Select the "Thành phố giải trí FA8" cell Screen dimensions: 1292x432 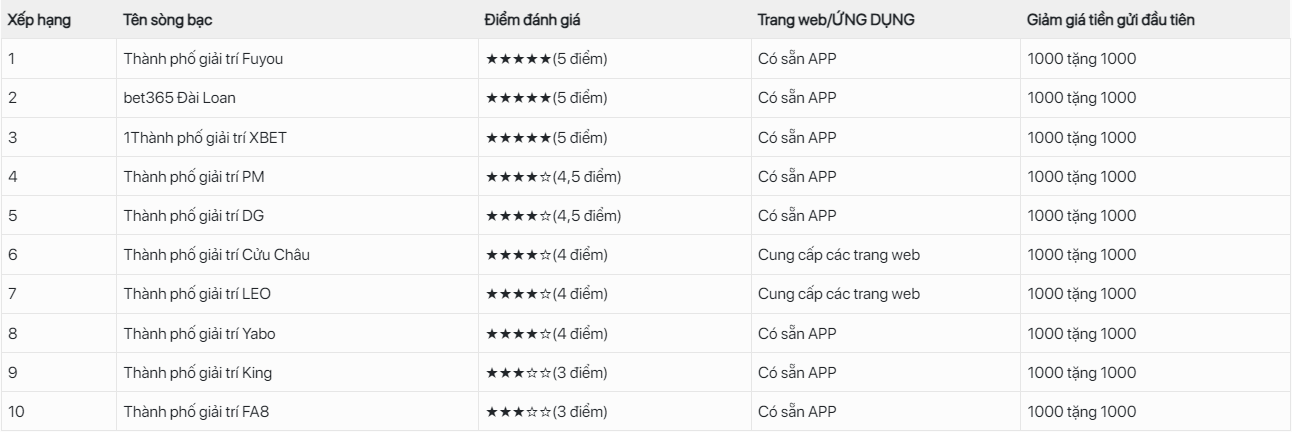point(197,411)
